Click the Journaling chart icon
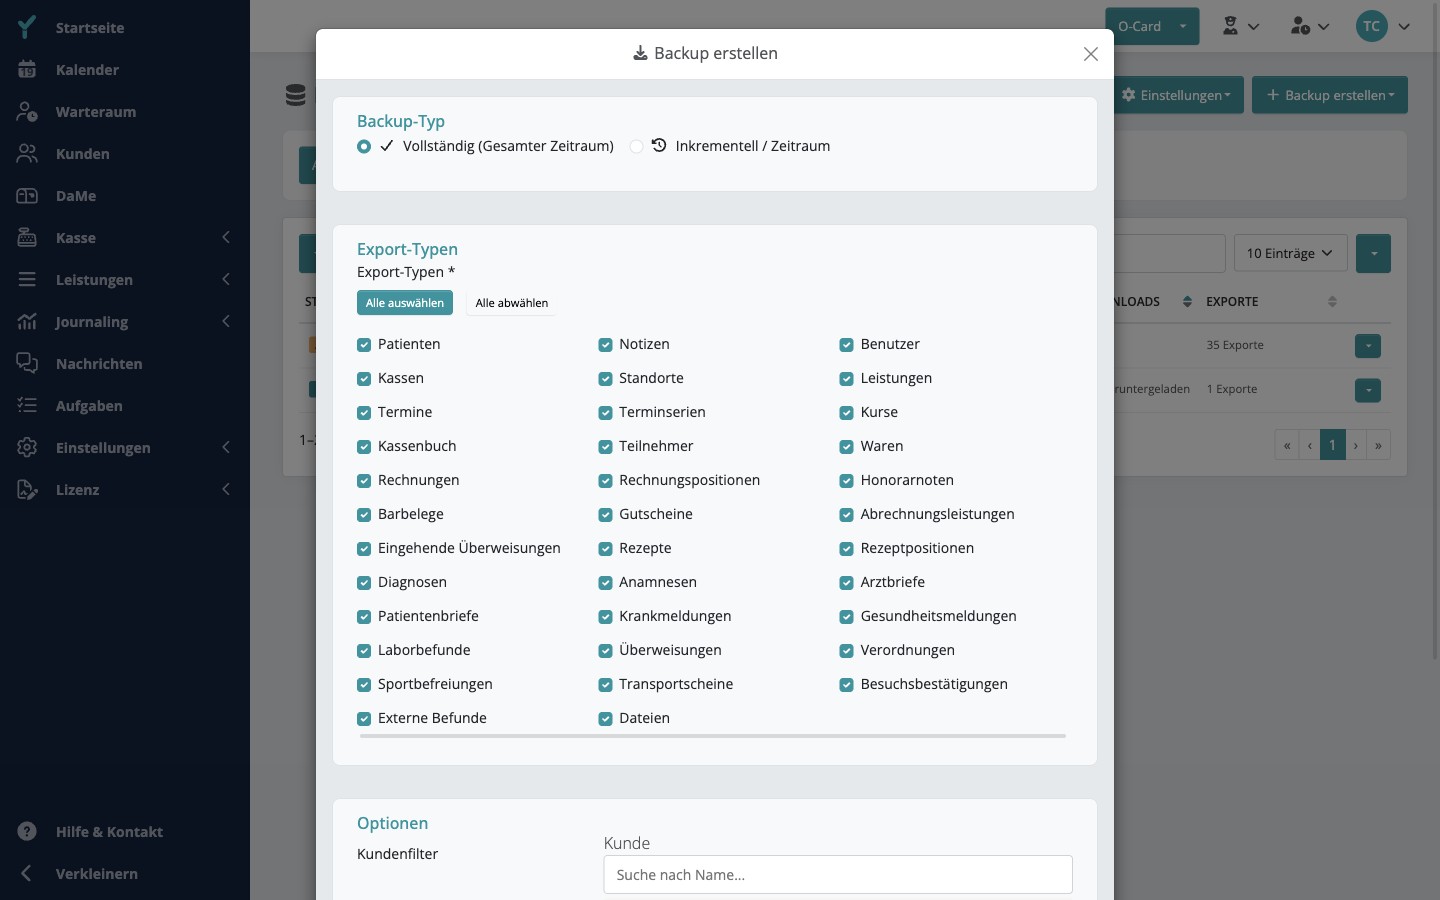 click(x=27, y=322)
